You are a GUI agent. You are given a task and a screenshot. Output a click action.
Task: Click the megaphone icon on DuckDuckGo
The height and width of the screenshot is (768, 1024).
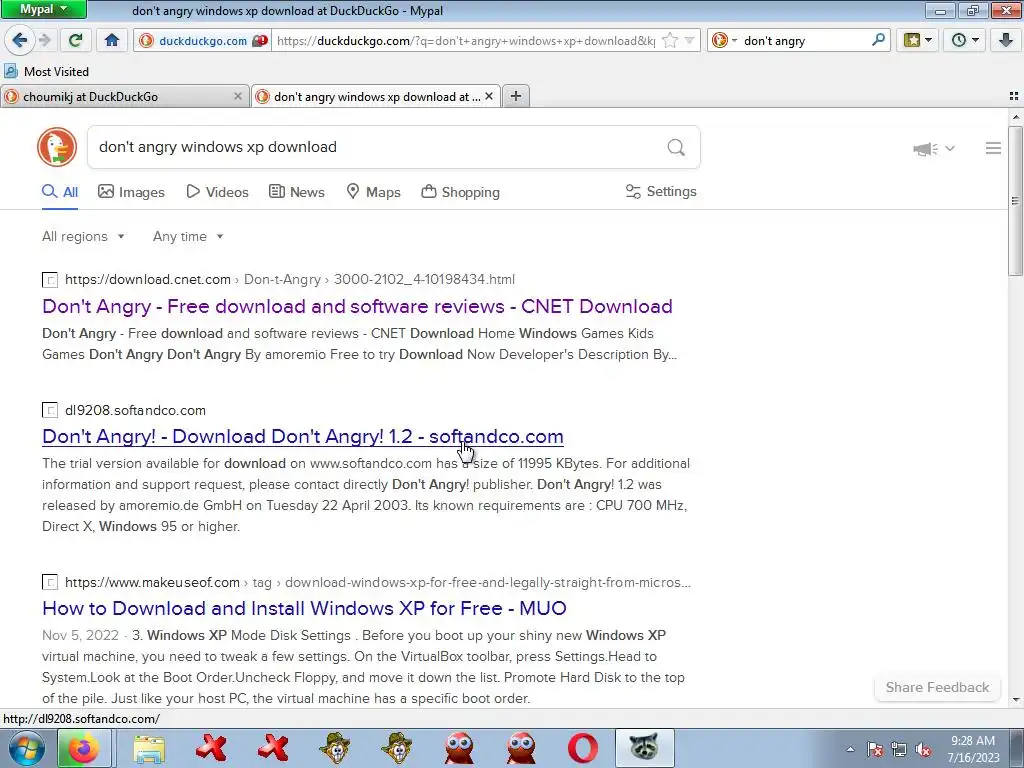925,149
